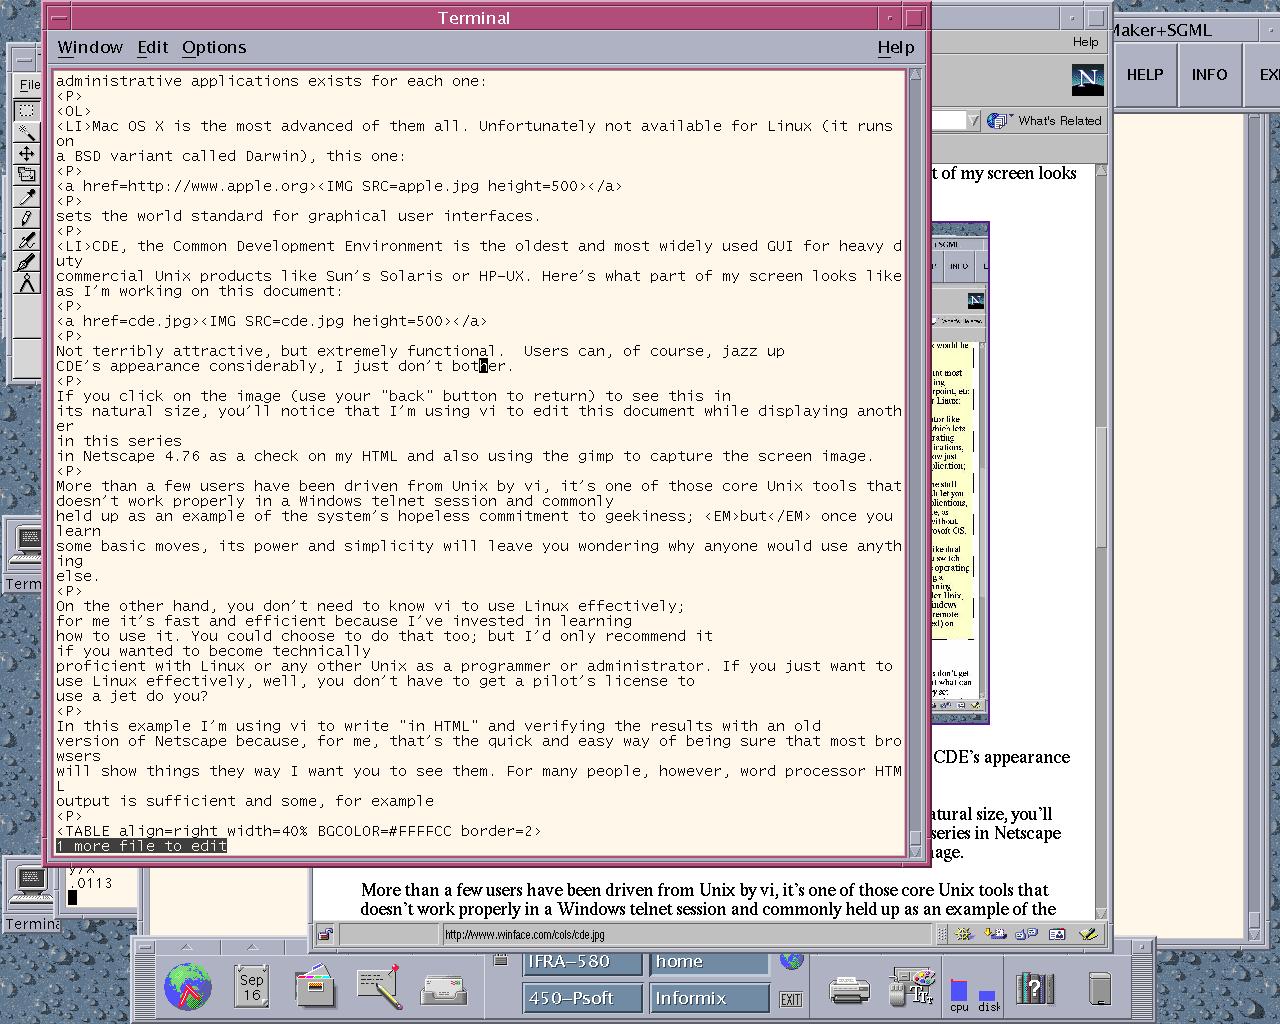
Task: Select the GIMP transform tool
Action: [27, 175]
